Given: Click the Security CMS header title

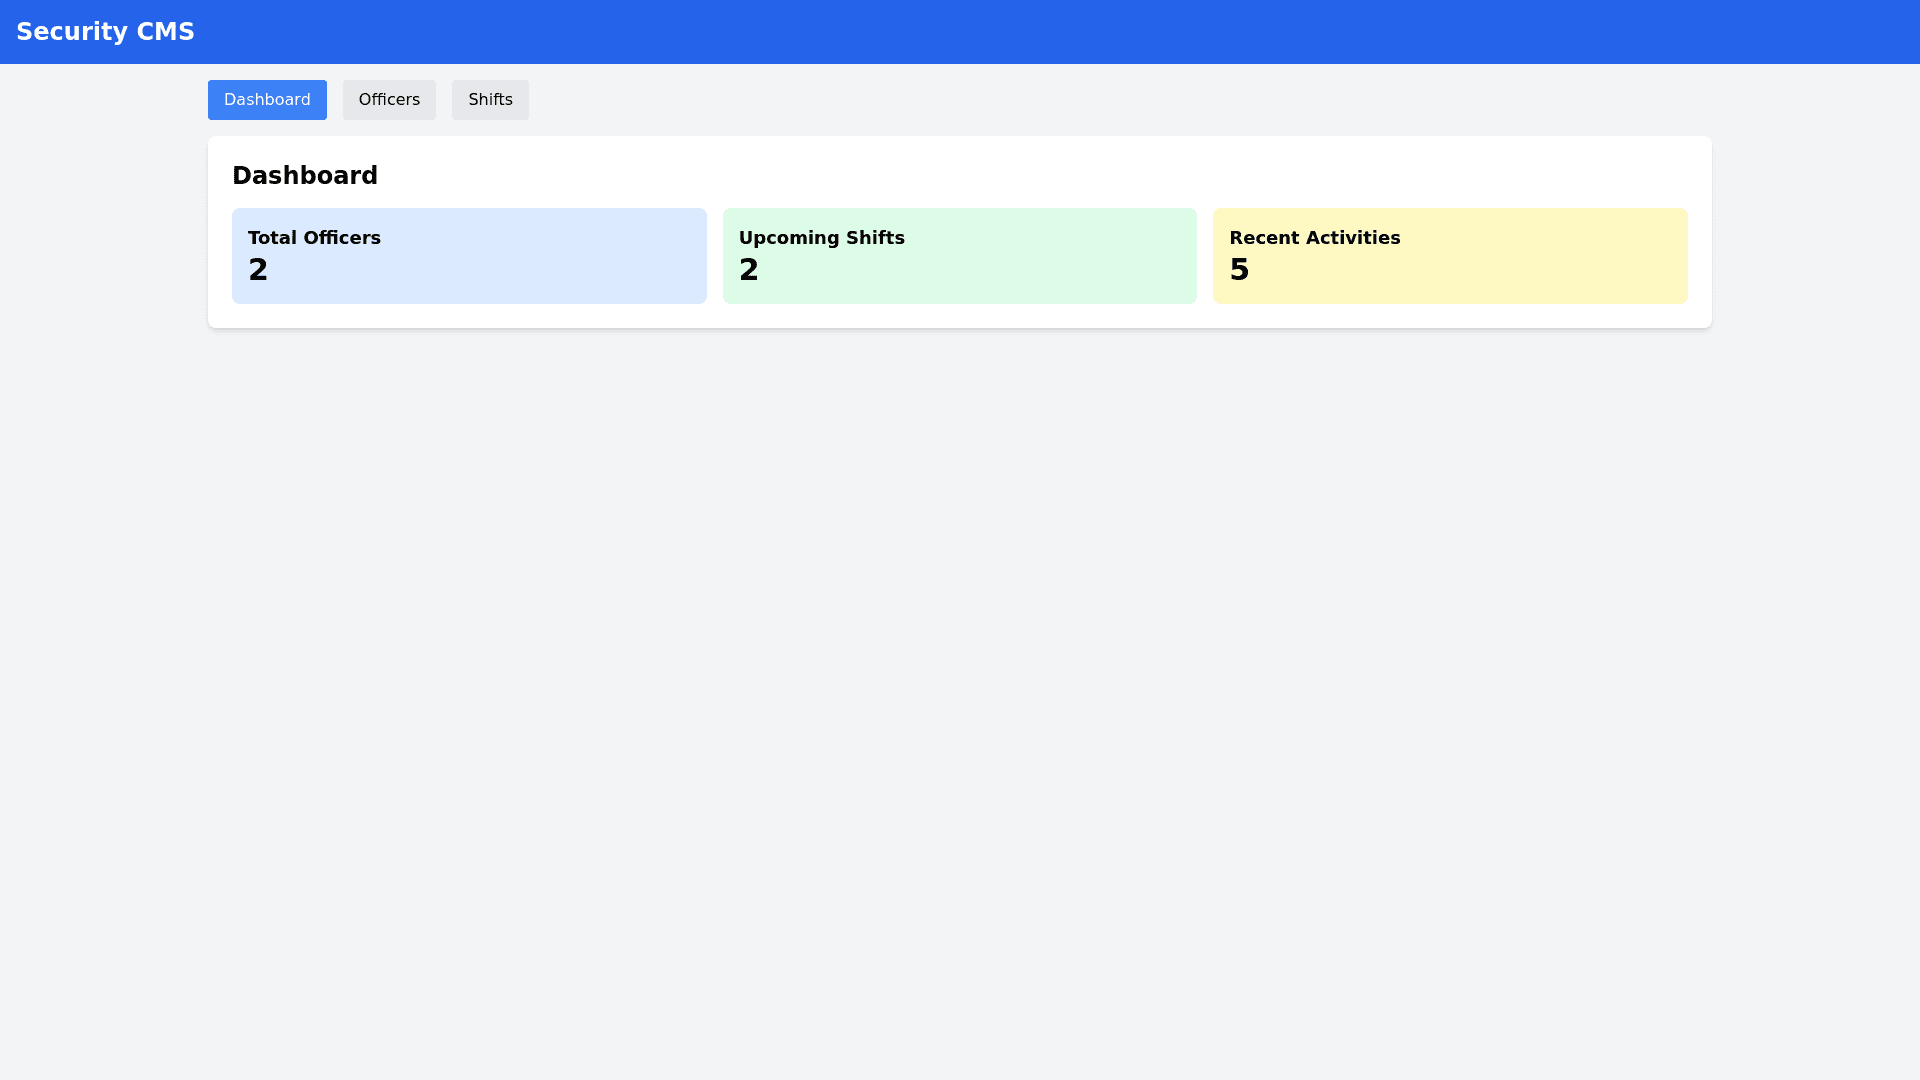Looking at the screenshot, I should click(x=105, y=32).
